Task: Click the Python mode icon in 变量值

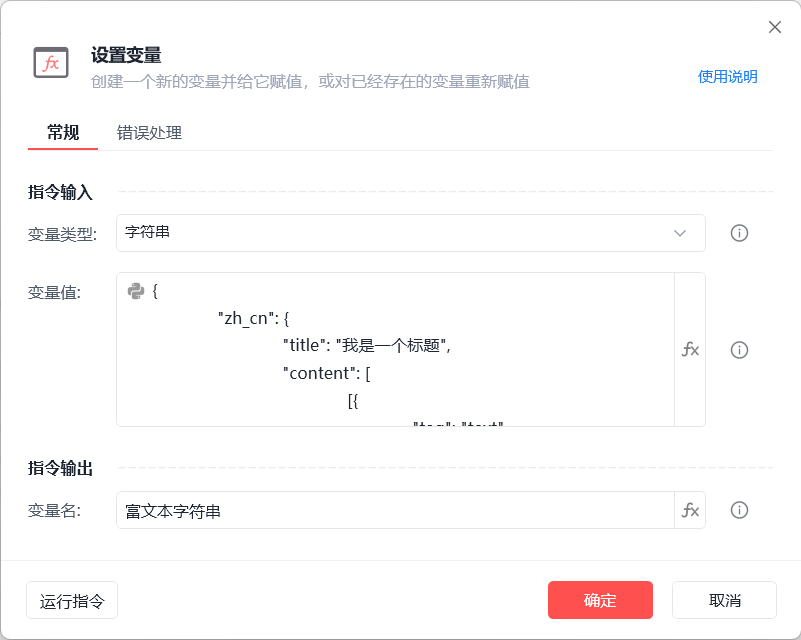Action: click(136, 291)
